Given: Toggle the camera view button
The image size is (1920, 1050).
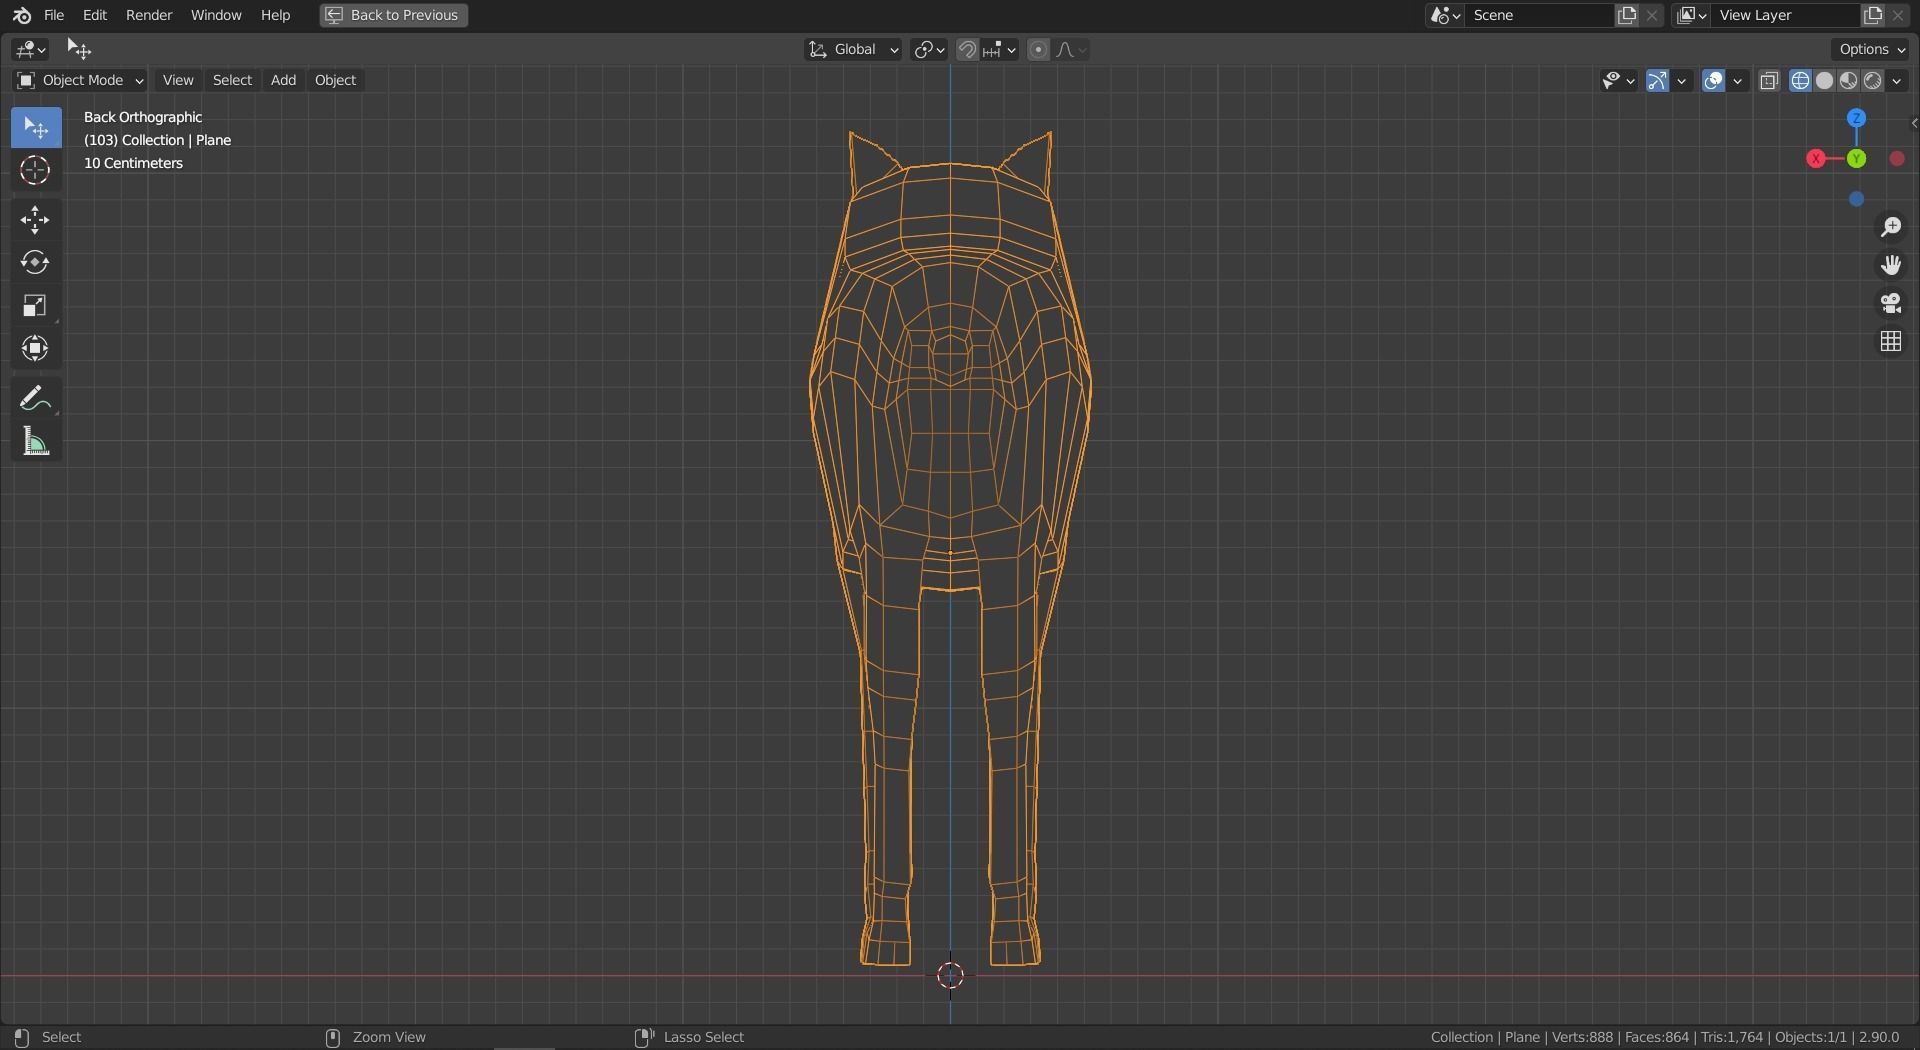Looking at the screenshot, I should click(1890, 304).
